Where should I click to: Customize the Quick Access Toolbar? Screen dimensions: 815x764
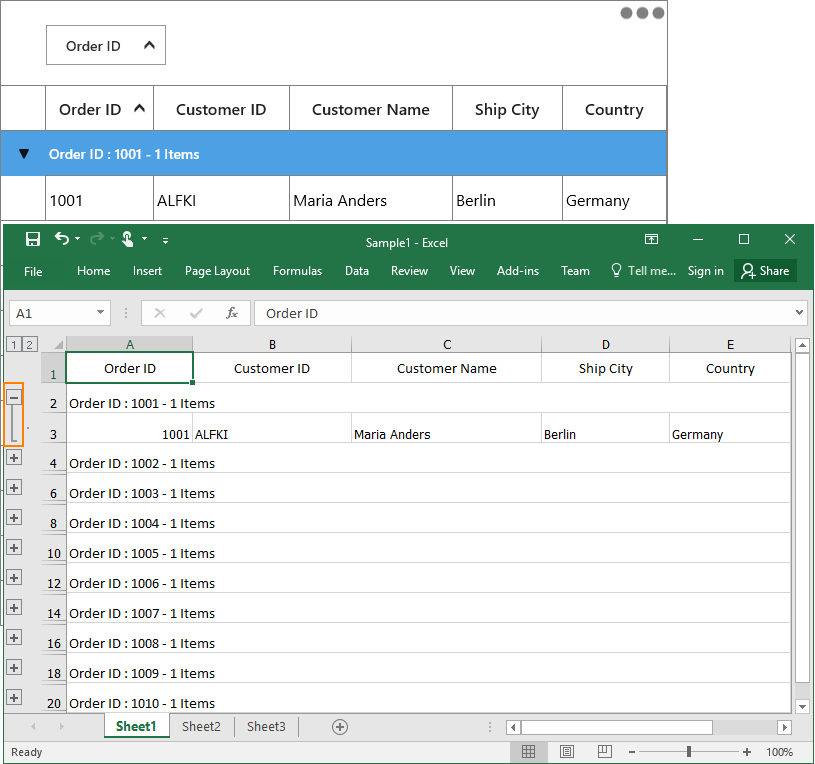pyautogui.click(x=165, y=241)
